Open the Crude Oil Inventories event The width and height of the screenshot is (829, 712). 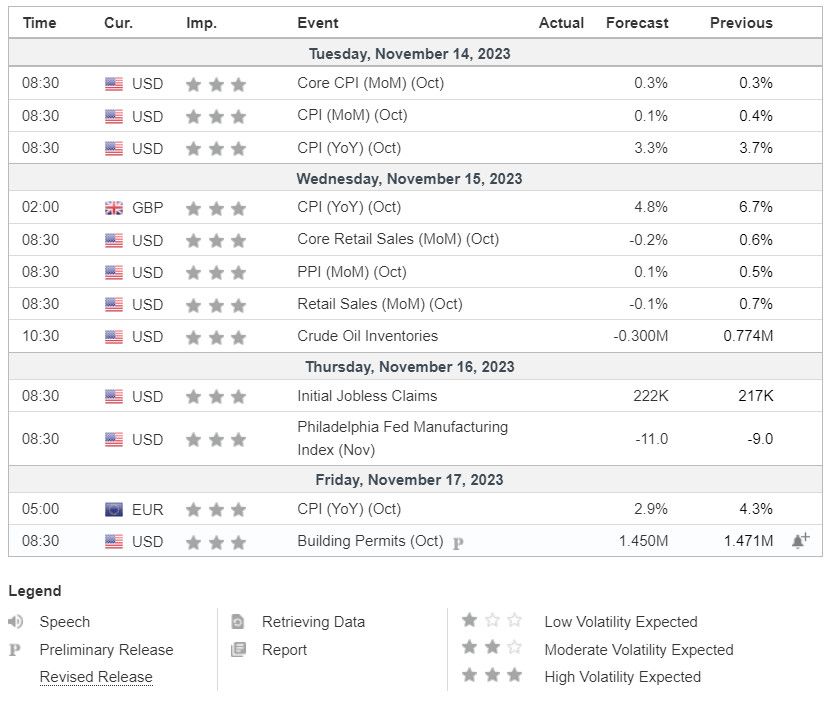367,336
